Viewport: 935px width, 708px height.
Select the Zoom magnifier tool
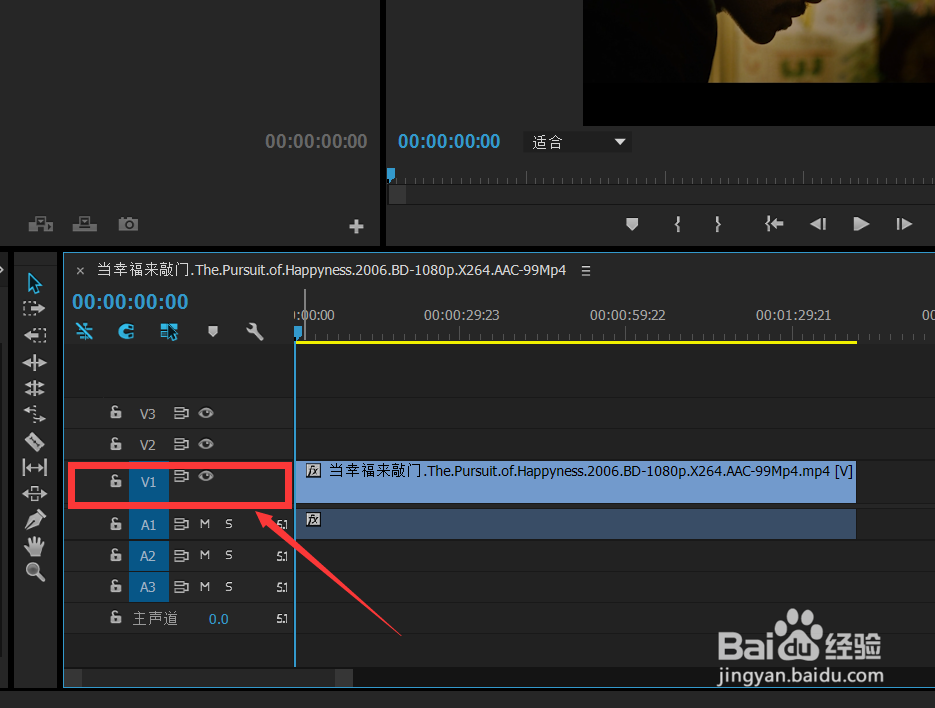[35, 571]
